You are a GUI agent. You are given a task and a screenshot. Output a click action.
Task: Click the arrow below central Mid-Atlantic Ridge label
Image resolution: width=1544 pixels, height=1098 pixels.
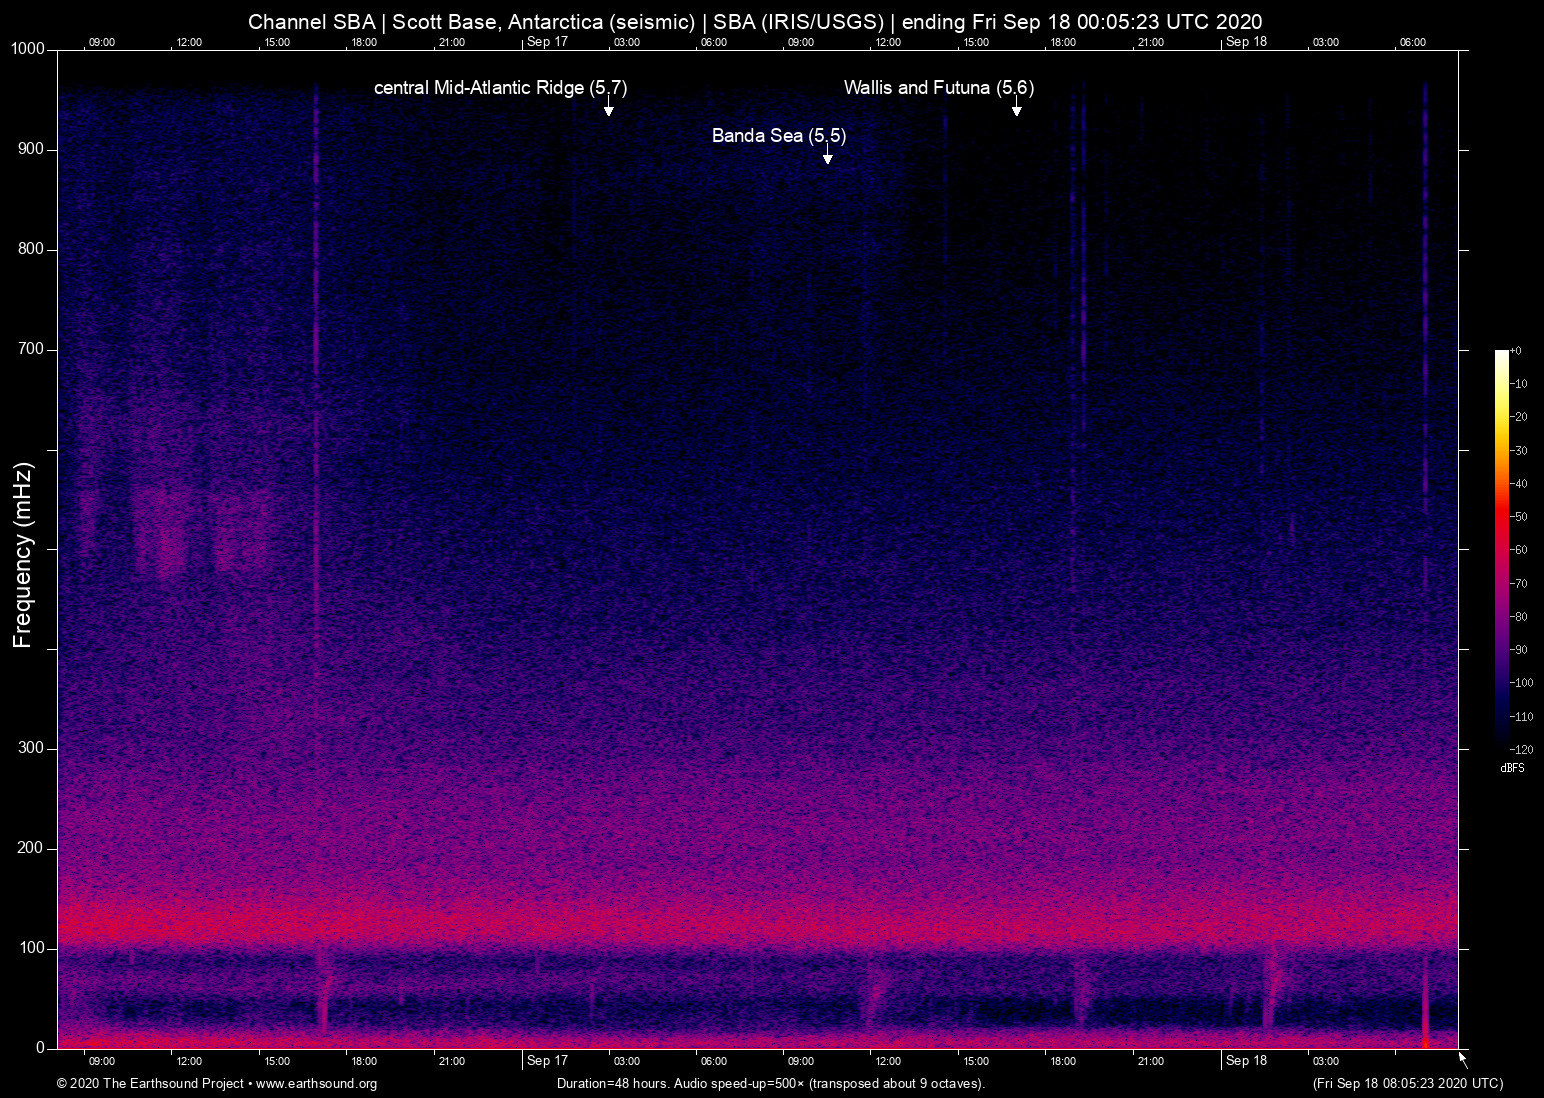[x=608, y=108]
